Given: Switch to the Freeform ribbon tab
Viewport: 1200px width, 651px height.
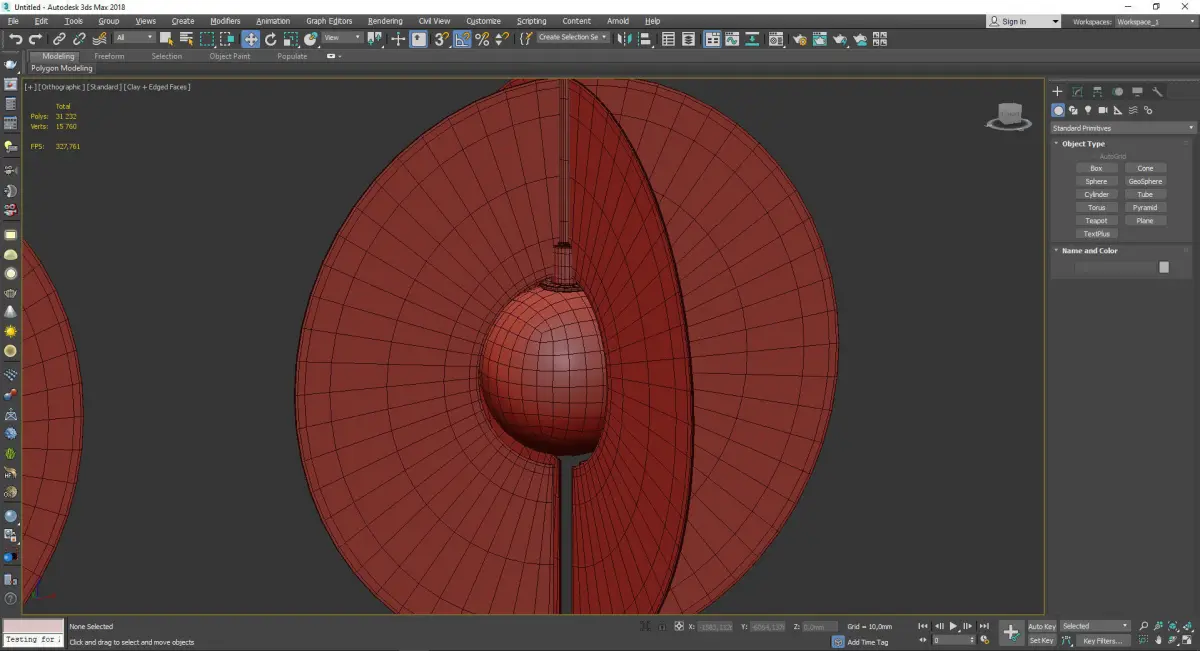Looking at the screenshot, I should 109,56.
